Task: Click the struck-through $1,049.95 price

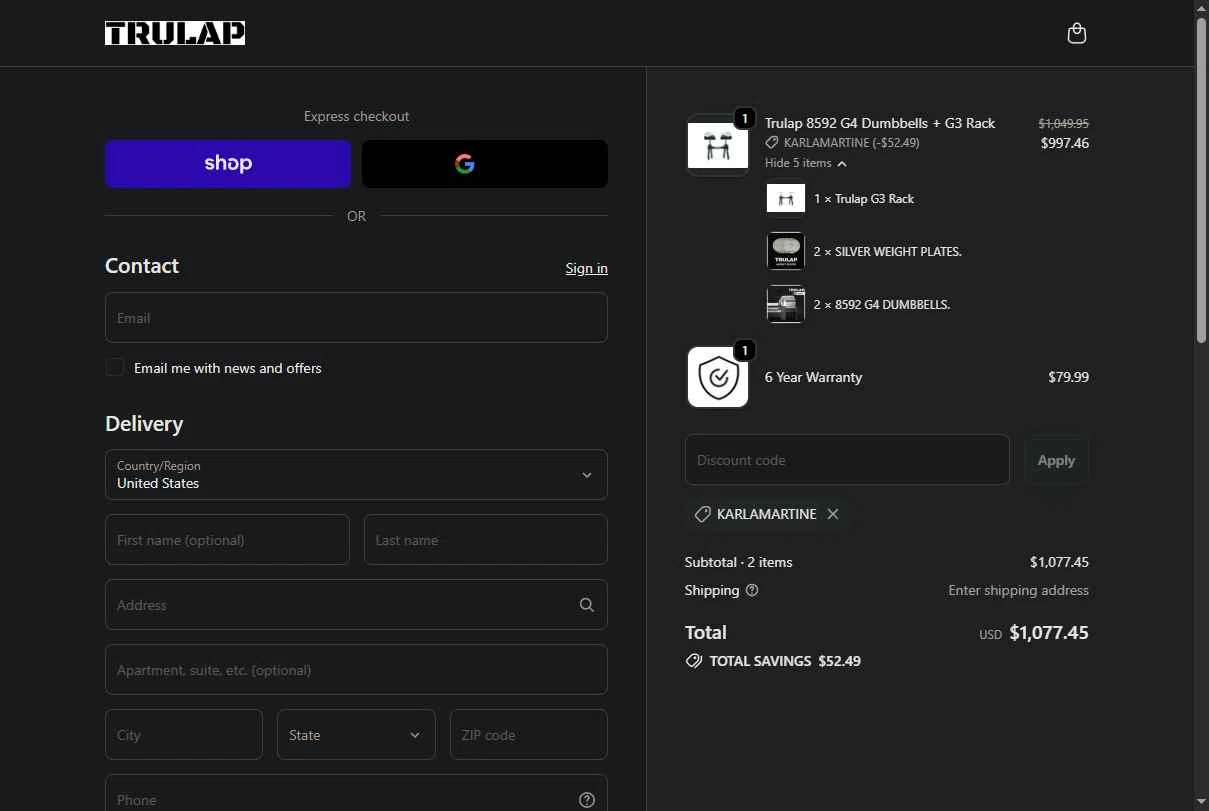Action: pyautogui.click(x=1063, y=123)
